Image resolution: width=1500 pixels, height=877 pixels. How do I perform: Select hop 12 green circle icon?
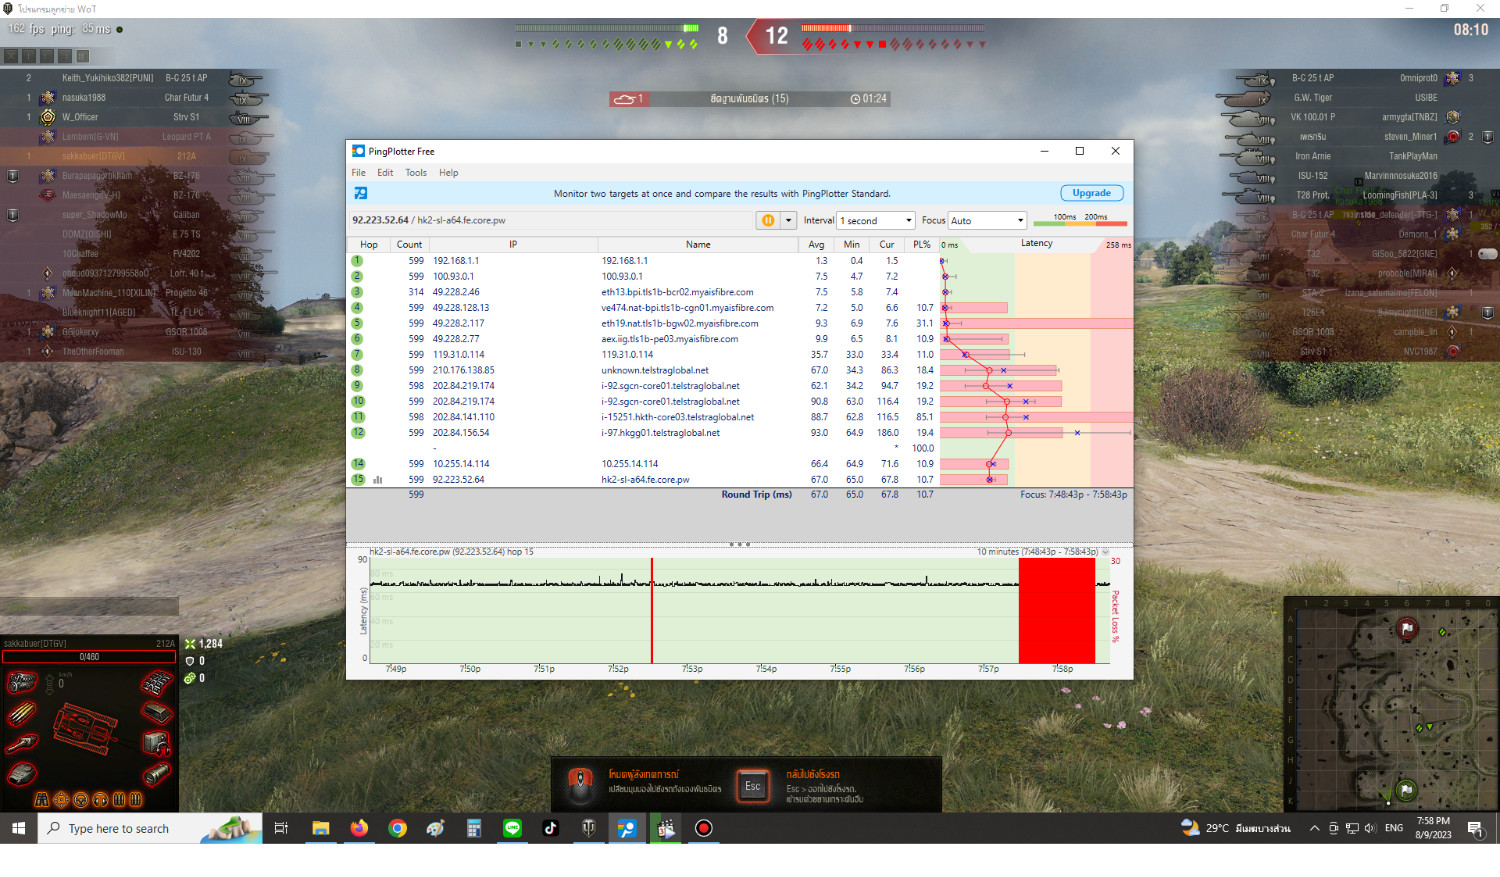[x=358, y=433]
